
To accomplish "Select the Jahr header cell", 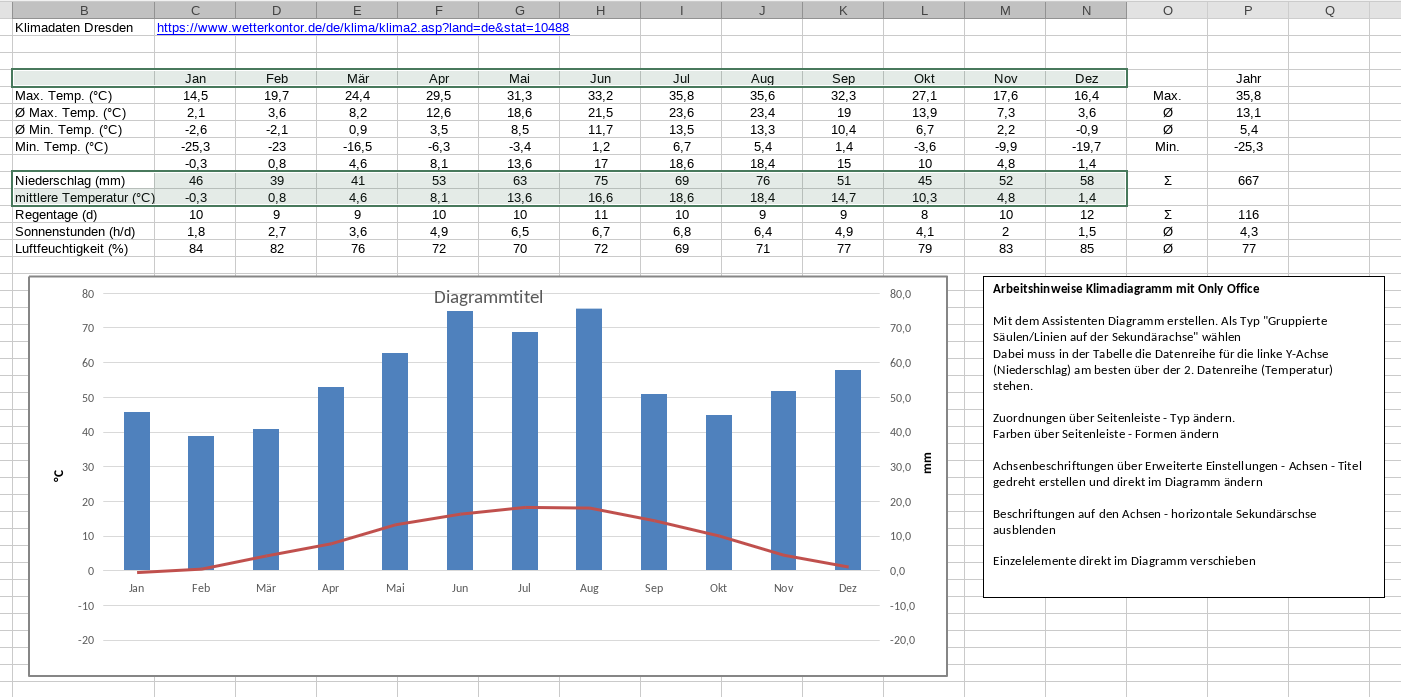I will pos(1247,79).
